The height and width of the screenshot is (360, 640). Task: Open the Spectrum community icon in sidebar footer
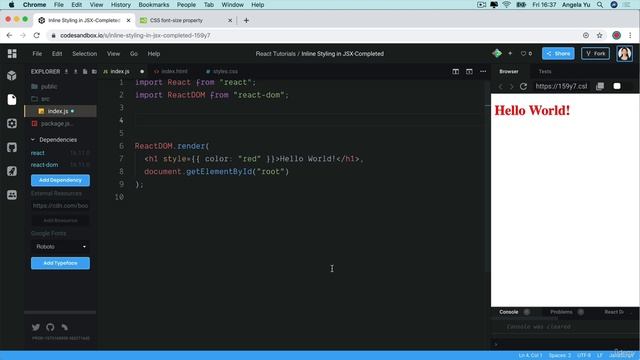(x=64, y=327)
